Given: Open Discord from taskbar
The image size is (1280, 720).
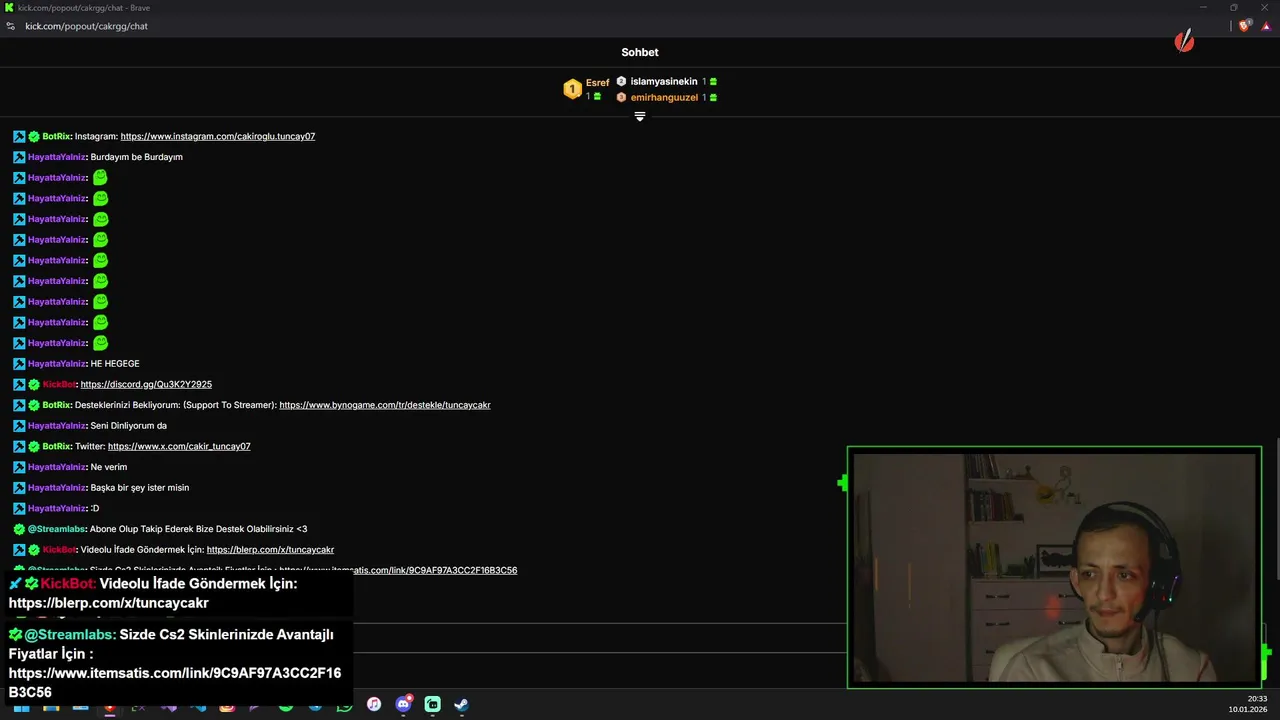Looking at the screenshot, I should 403,704.
